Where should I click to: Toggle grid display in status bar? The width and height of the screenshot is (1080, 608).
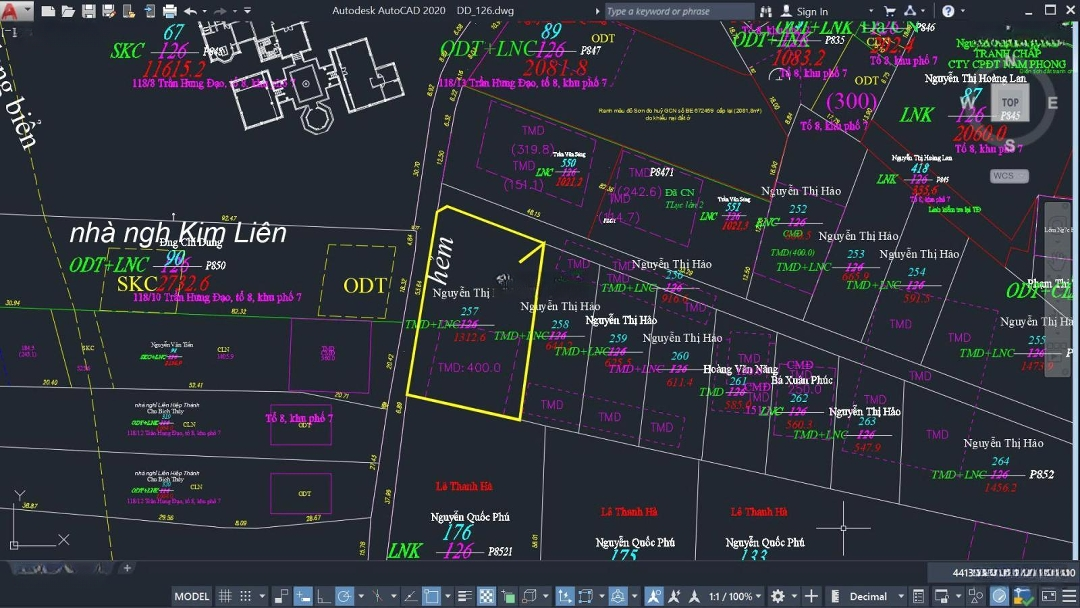[x=225, y=596]
